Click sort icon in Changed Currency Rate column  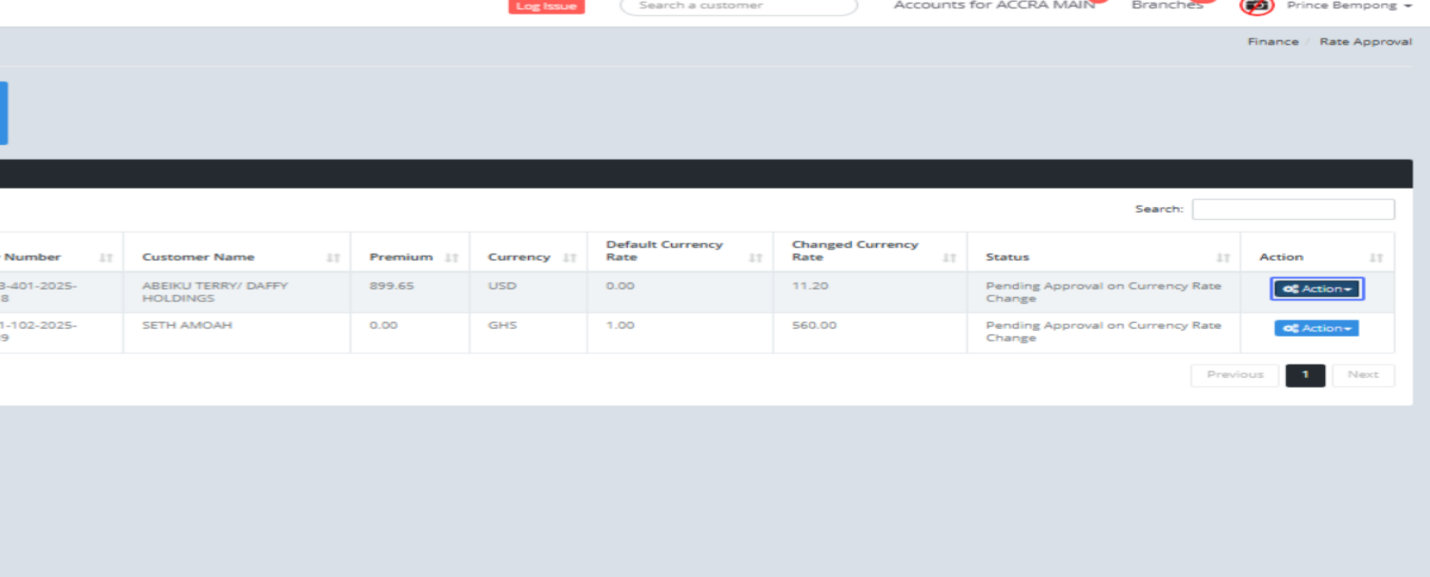pyautogui.click(x=950, y=258)
